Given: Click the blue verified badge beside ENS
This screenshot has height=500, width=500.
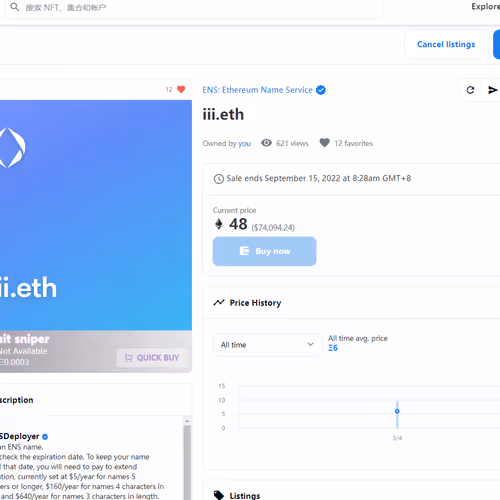Looking at the screenshot, I should click(321, 90).
